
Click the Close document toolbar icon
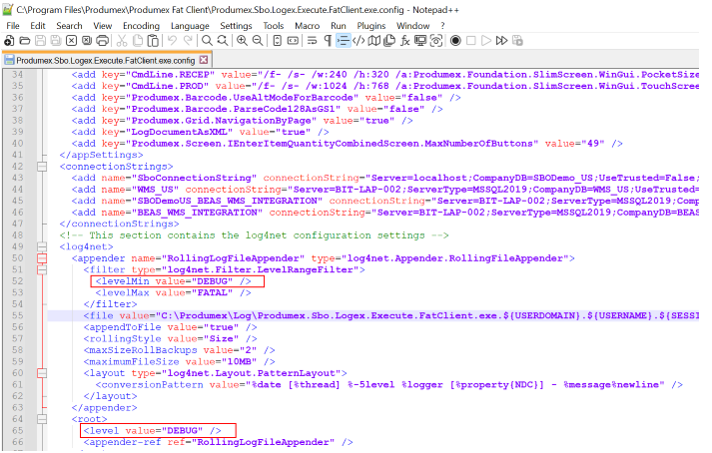71,41
